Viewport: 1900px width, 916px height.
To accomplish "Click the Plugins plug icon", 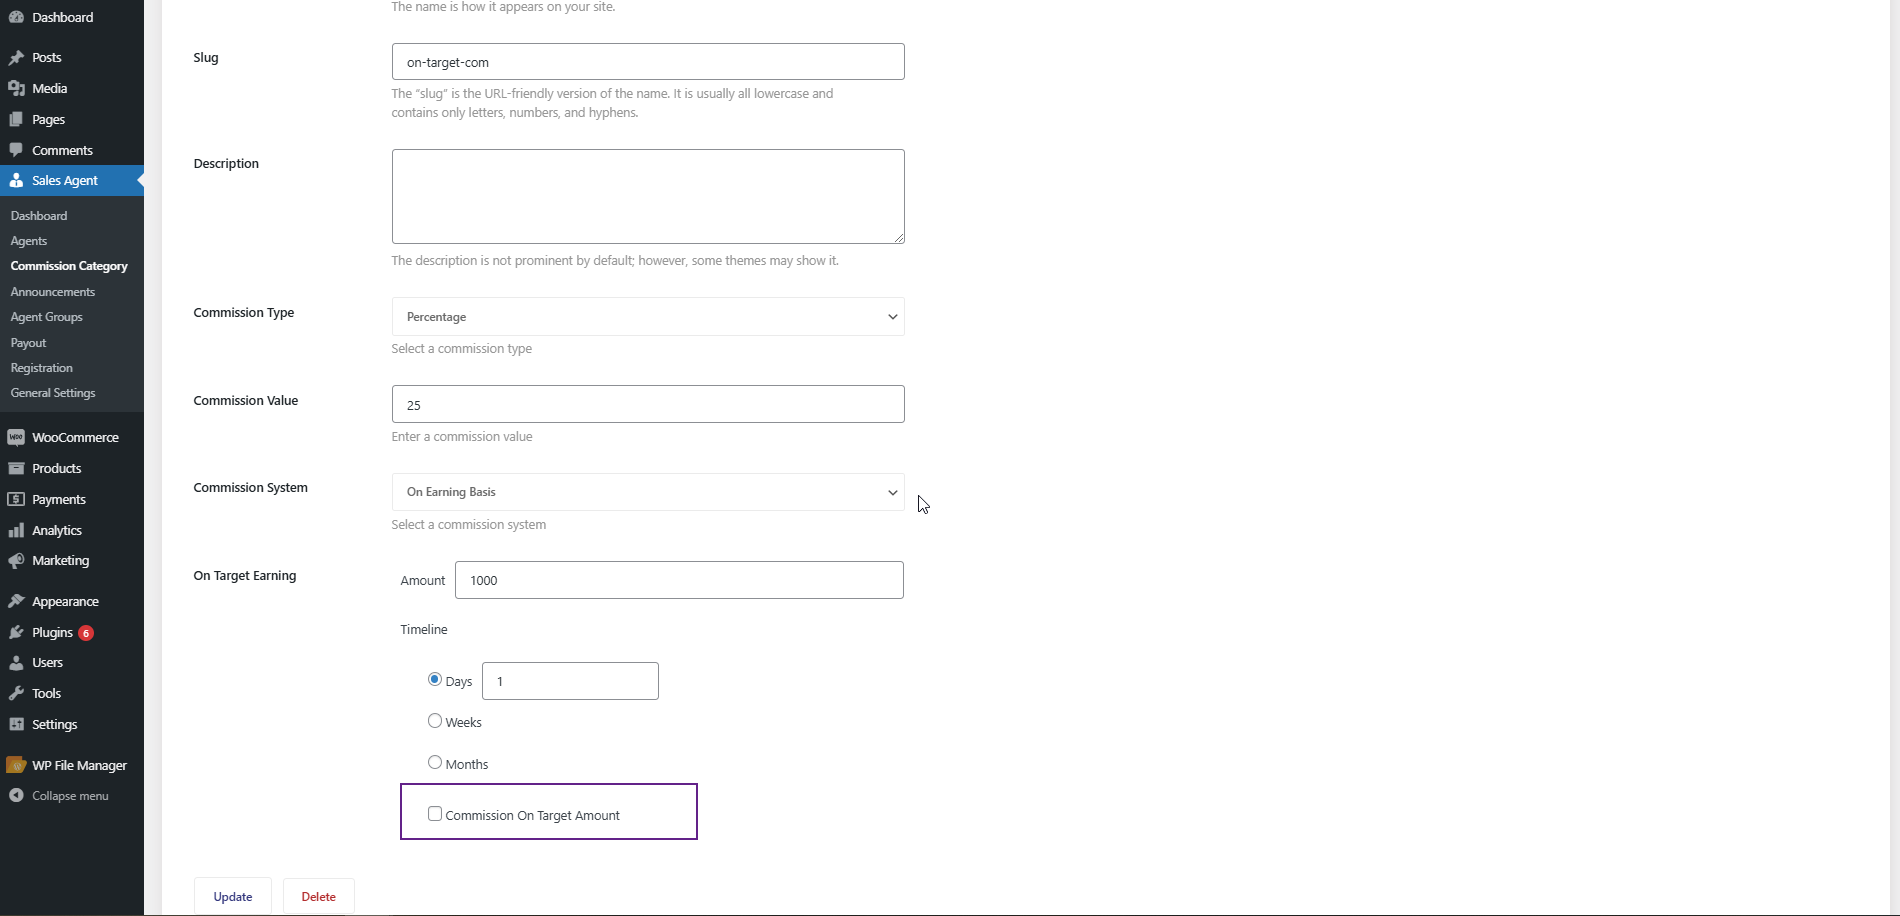I will (x=16, y=632).
